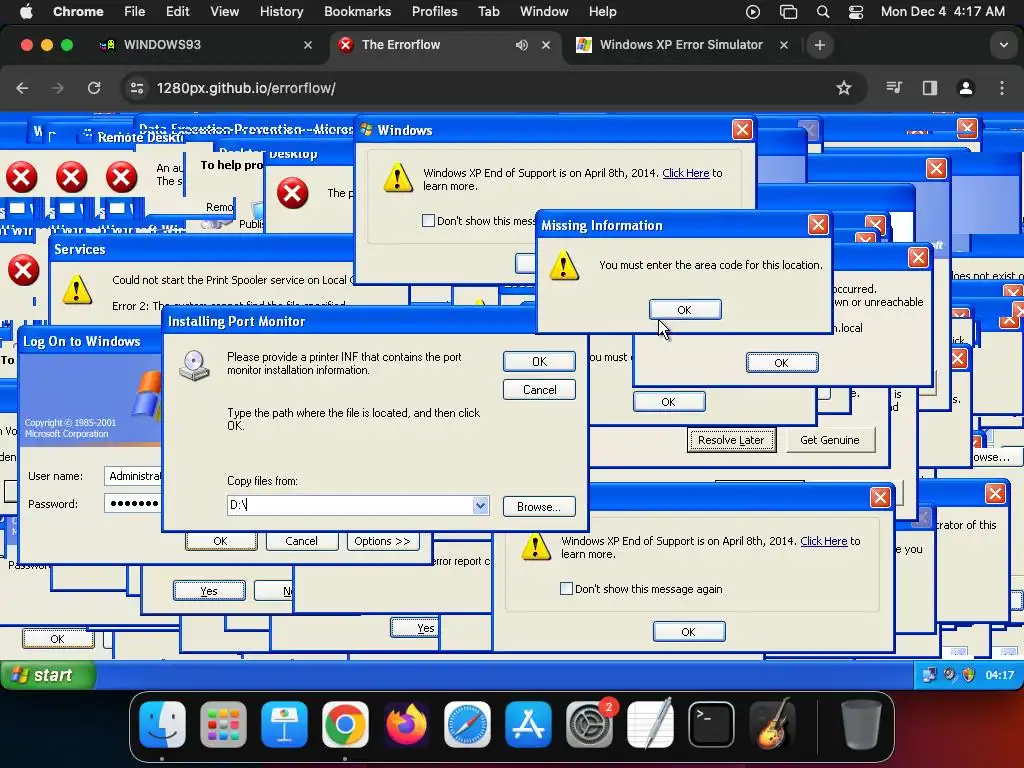This screenshot has width=1024, height=768.
Task: Follow the Click Here link in the lower support dialog
Action: (x=824, y=541)
